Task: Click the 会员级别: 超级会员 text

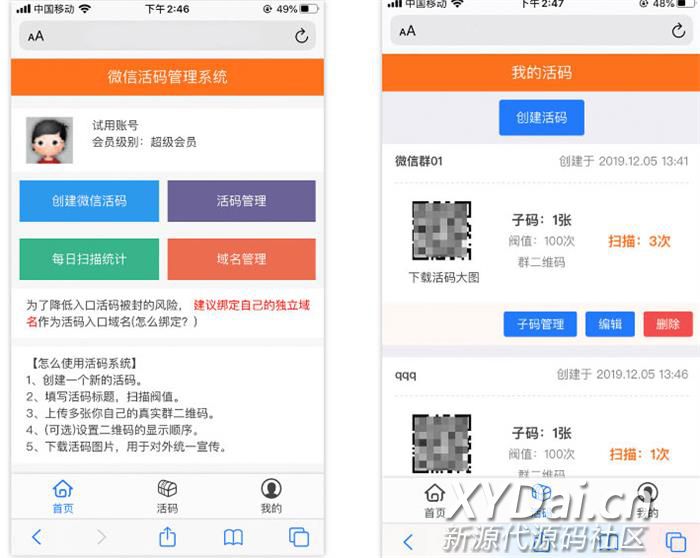Action: point(144,142)
